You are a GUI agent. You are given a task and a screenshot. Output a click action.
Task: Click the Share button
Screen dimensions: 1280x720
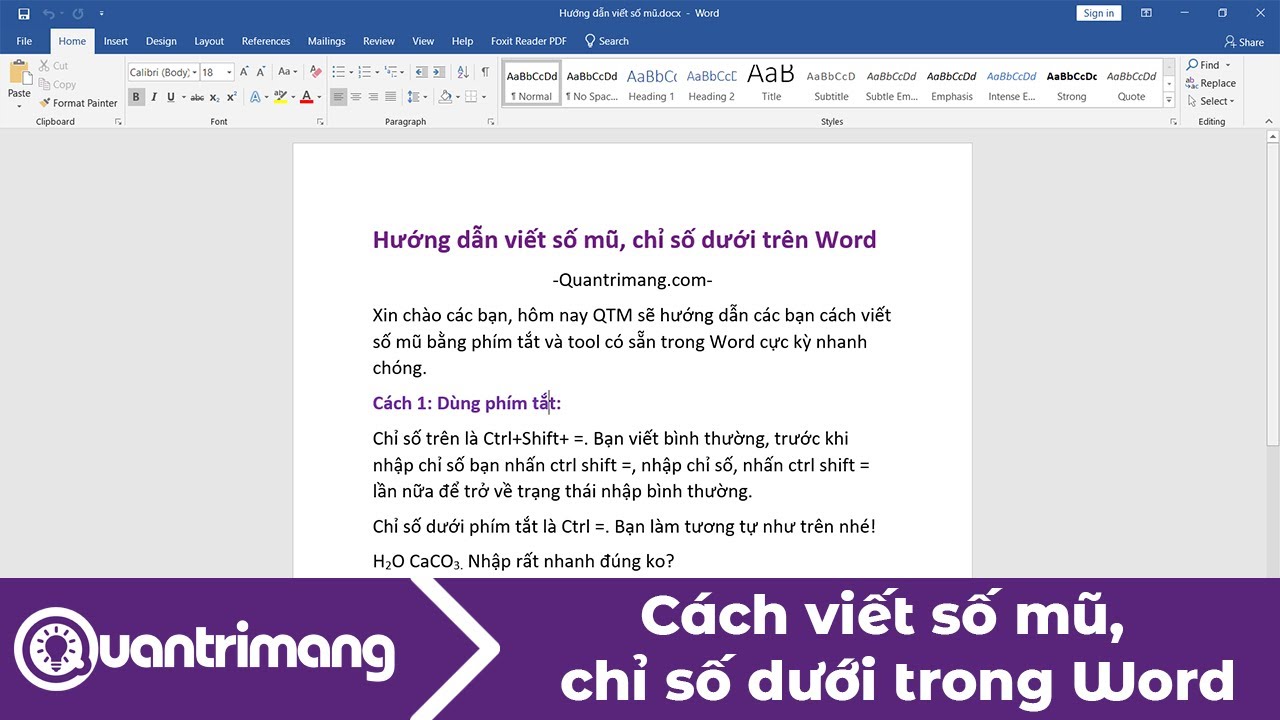(1244, 42)
